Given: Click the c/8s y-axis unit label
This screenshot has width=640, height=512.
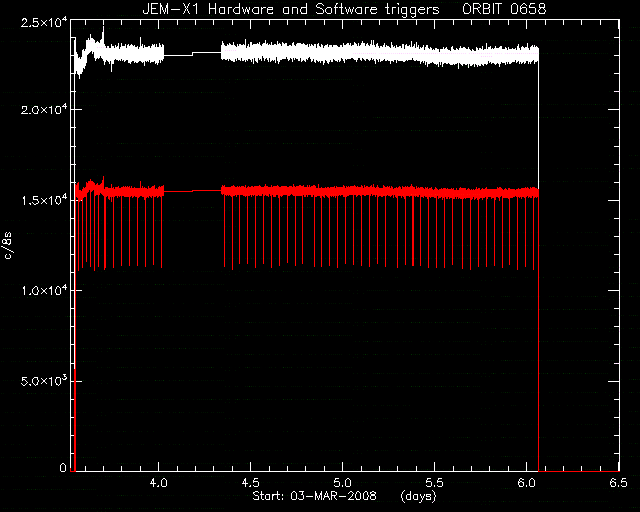Looking at the screenshot, I should [8, 245].
